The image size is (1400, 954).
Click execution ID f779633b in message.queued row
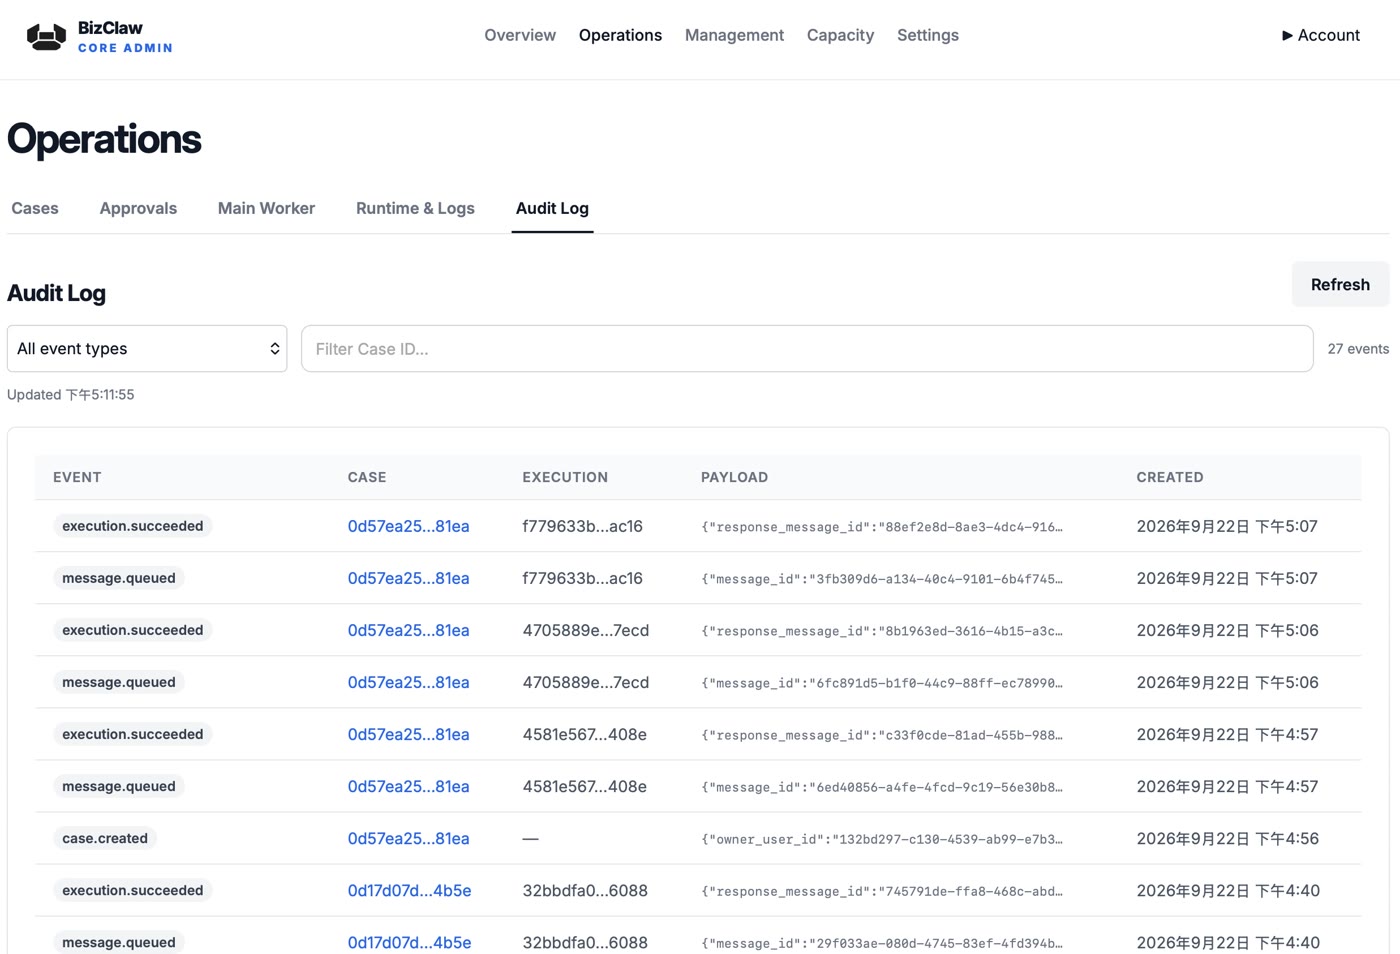(582, 578)
